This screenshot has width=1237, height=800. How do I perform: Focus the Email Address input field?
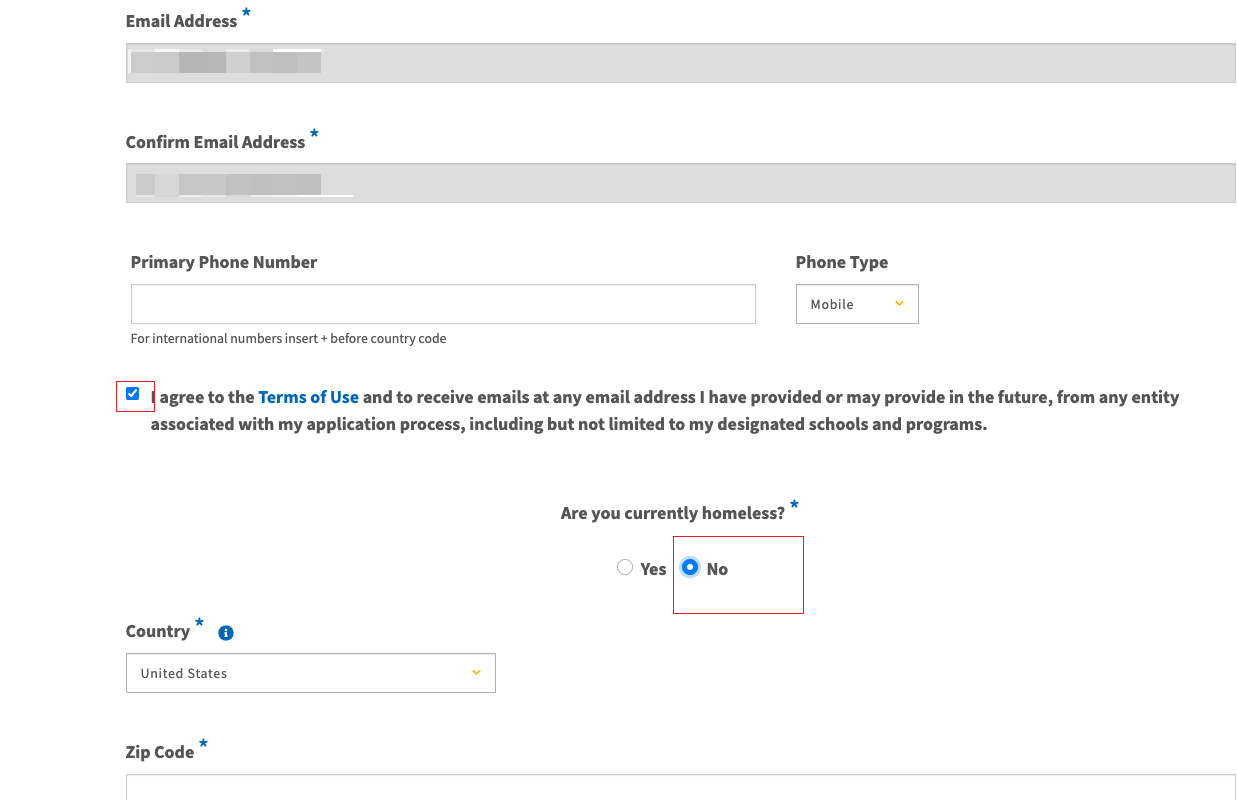pyautogui.click(x=680, y=63)
